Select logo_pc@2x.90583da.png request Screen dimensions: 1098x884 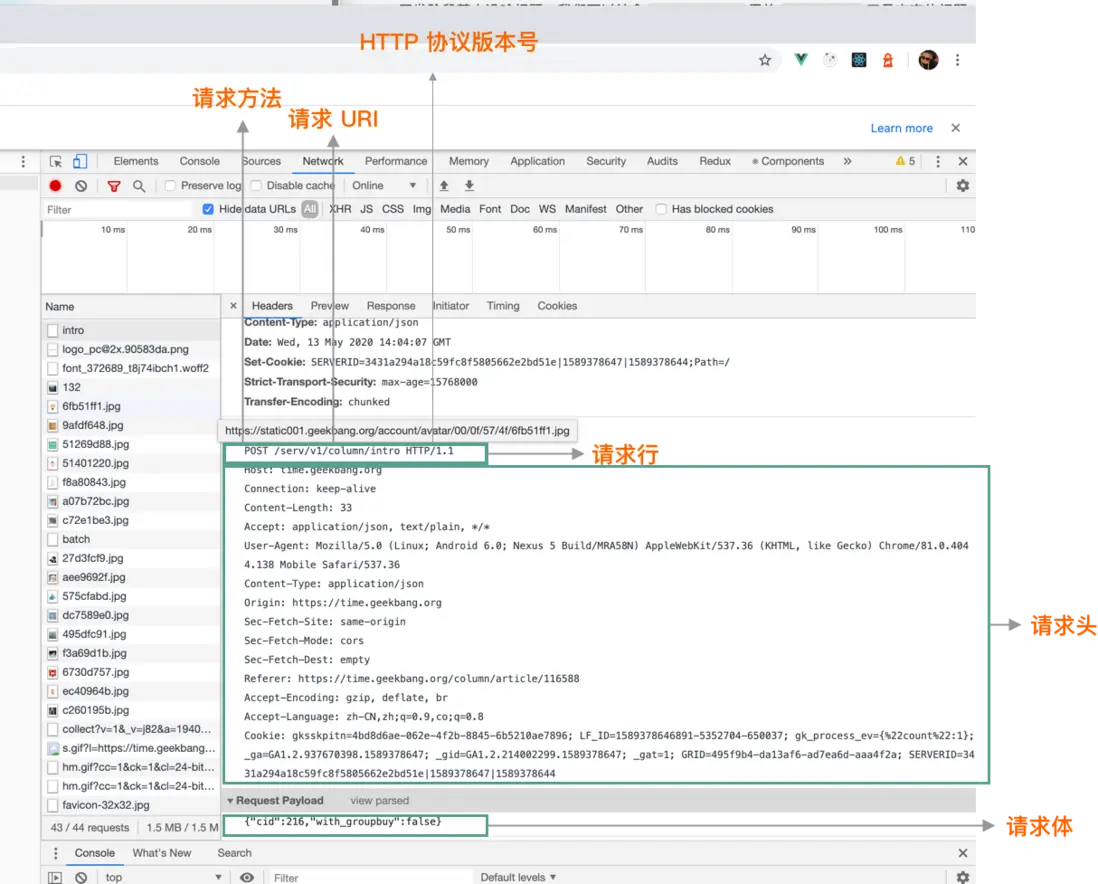[131, 349]
